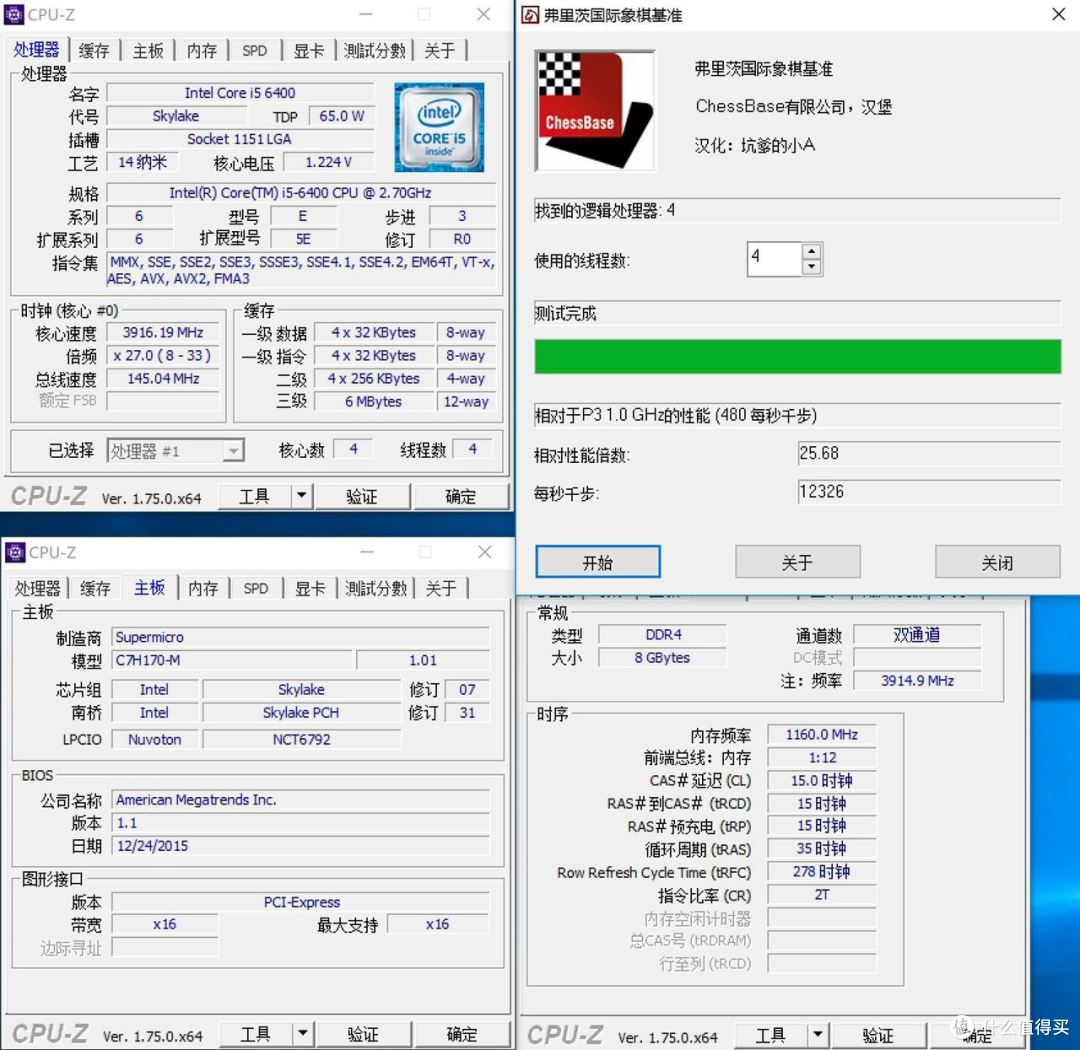
Task: Click NCT6792 LPCIO value
Action: click(x=301, y=740)
